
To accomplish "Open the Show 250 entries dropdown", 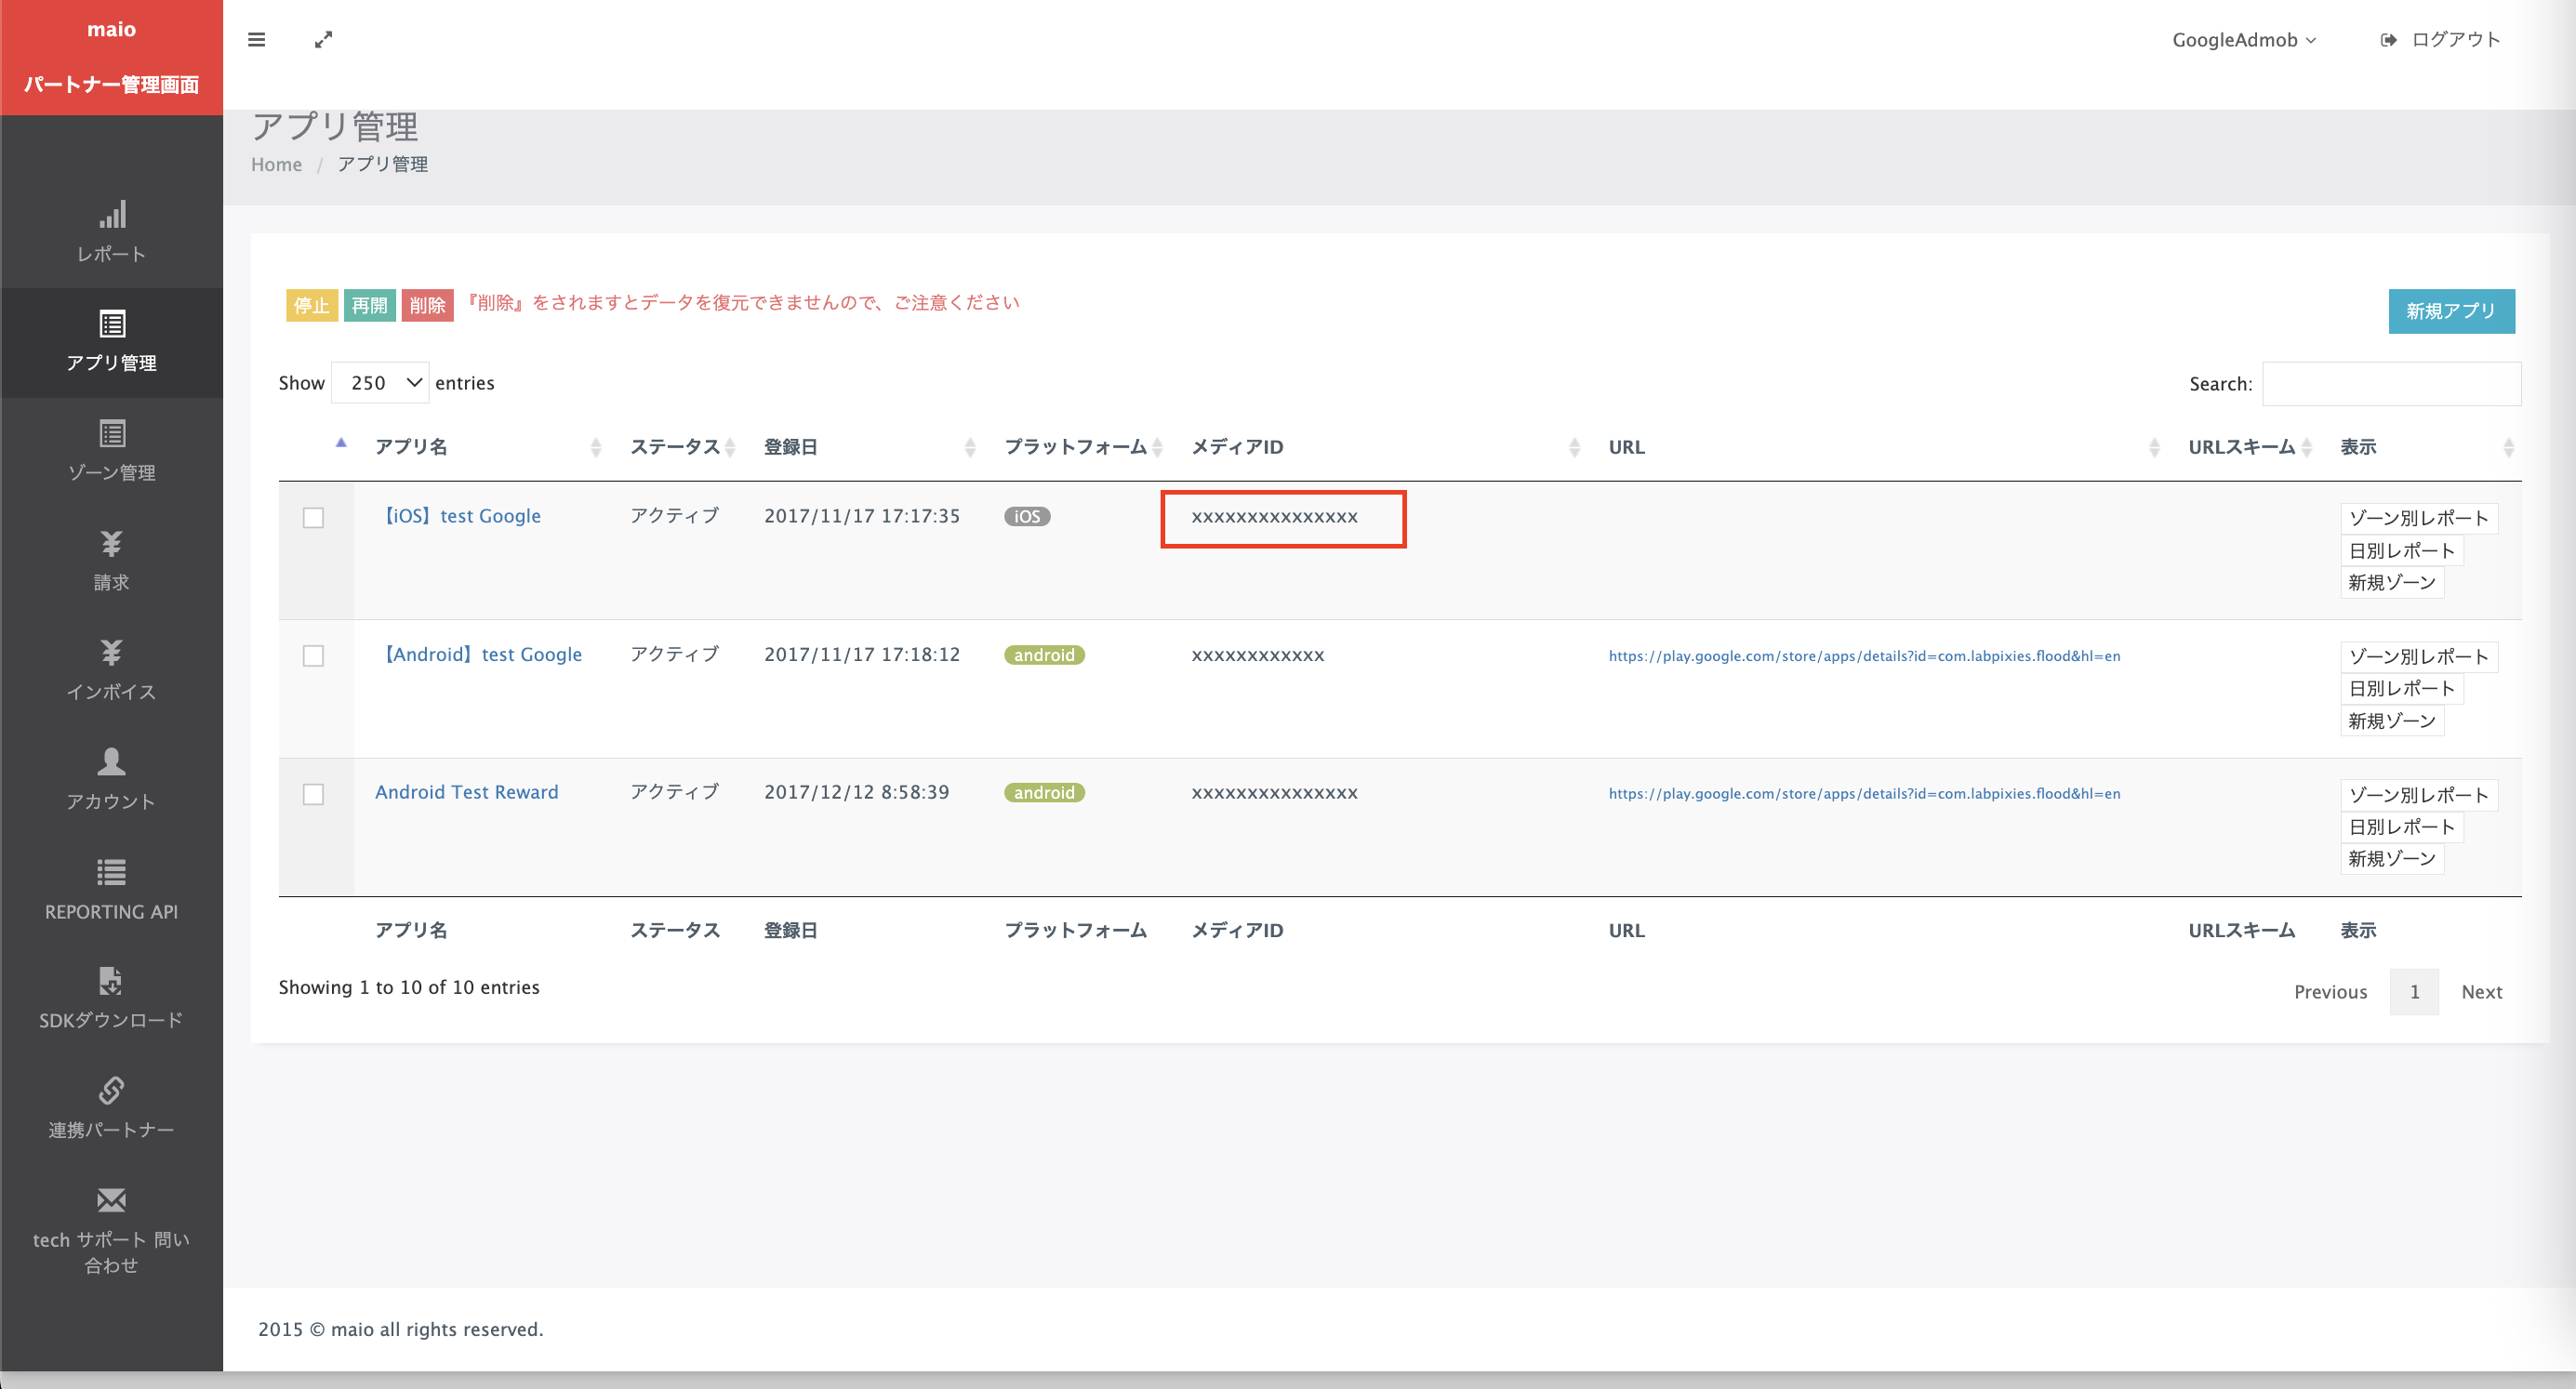I will click(x=380, y=383).
